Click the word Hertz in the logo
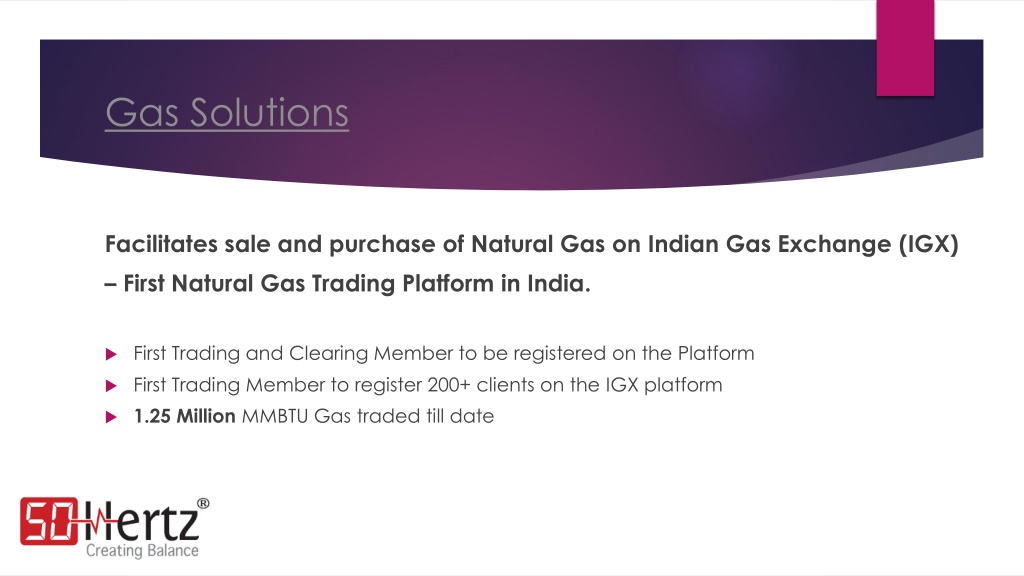 140,521
